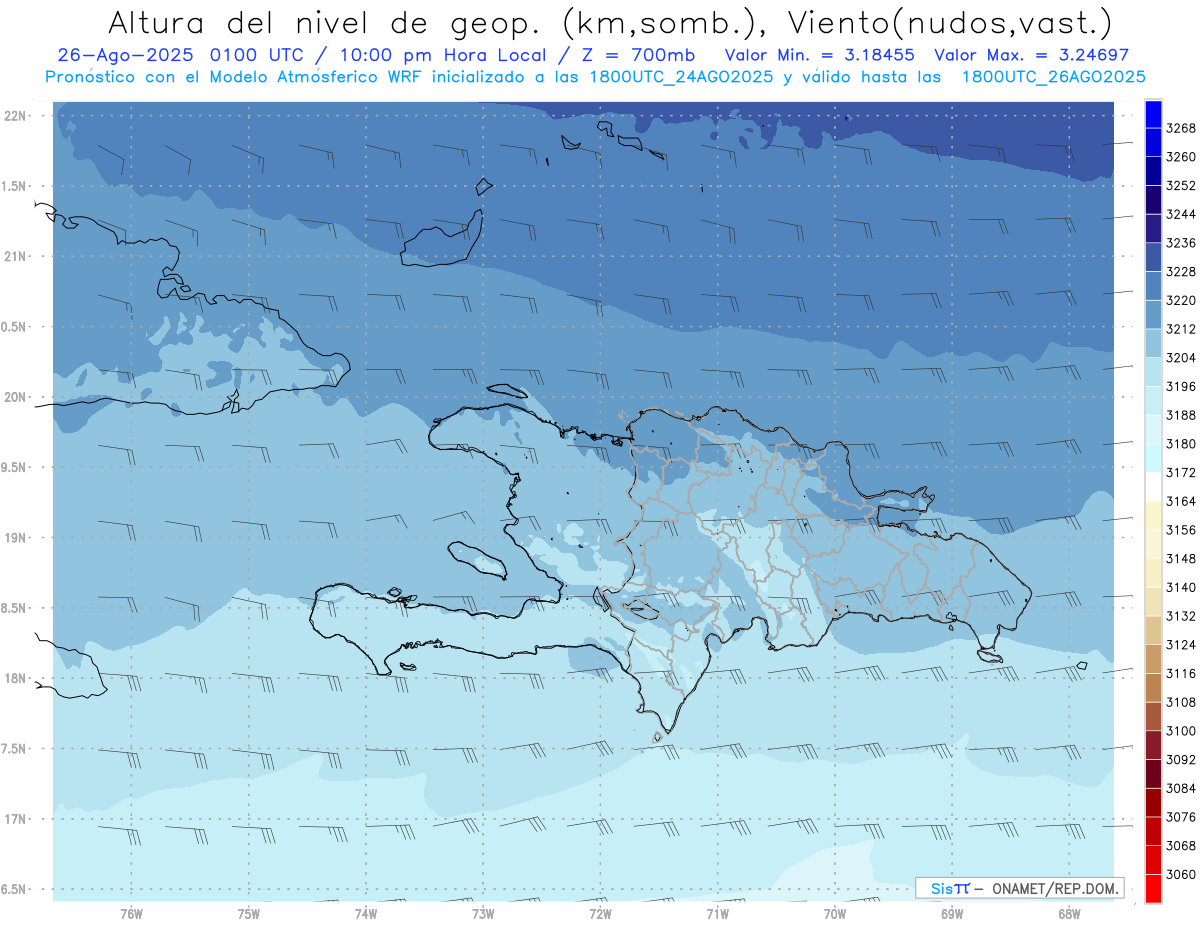Click the 3100 legend value
This screenshot has height=927, width=1200.
point(1181,731)
